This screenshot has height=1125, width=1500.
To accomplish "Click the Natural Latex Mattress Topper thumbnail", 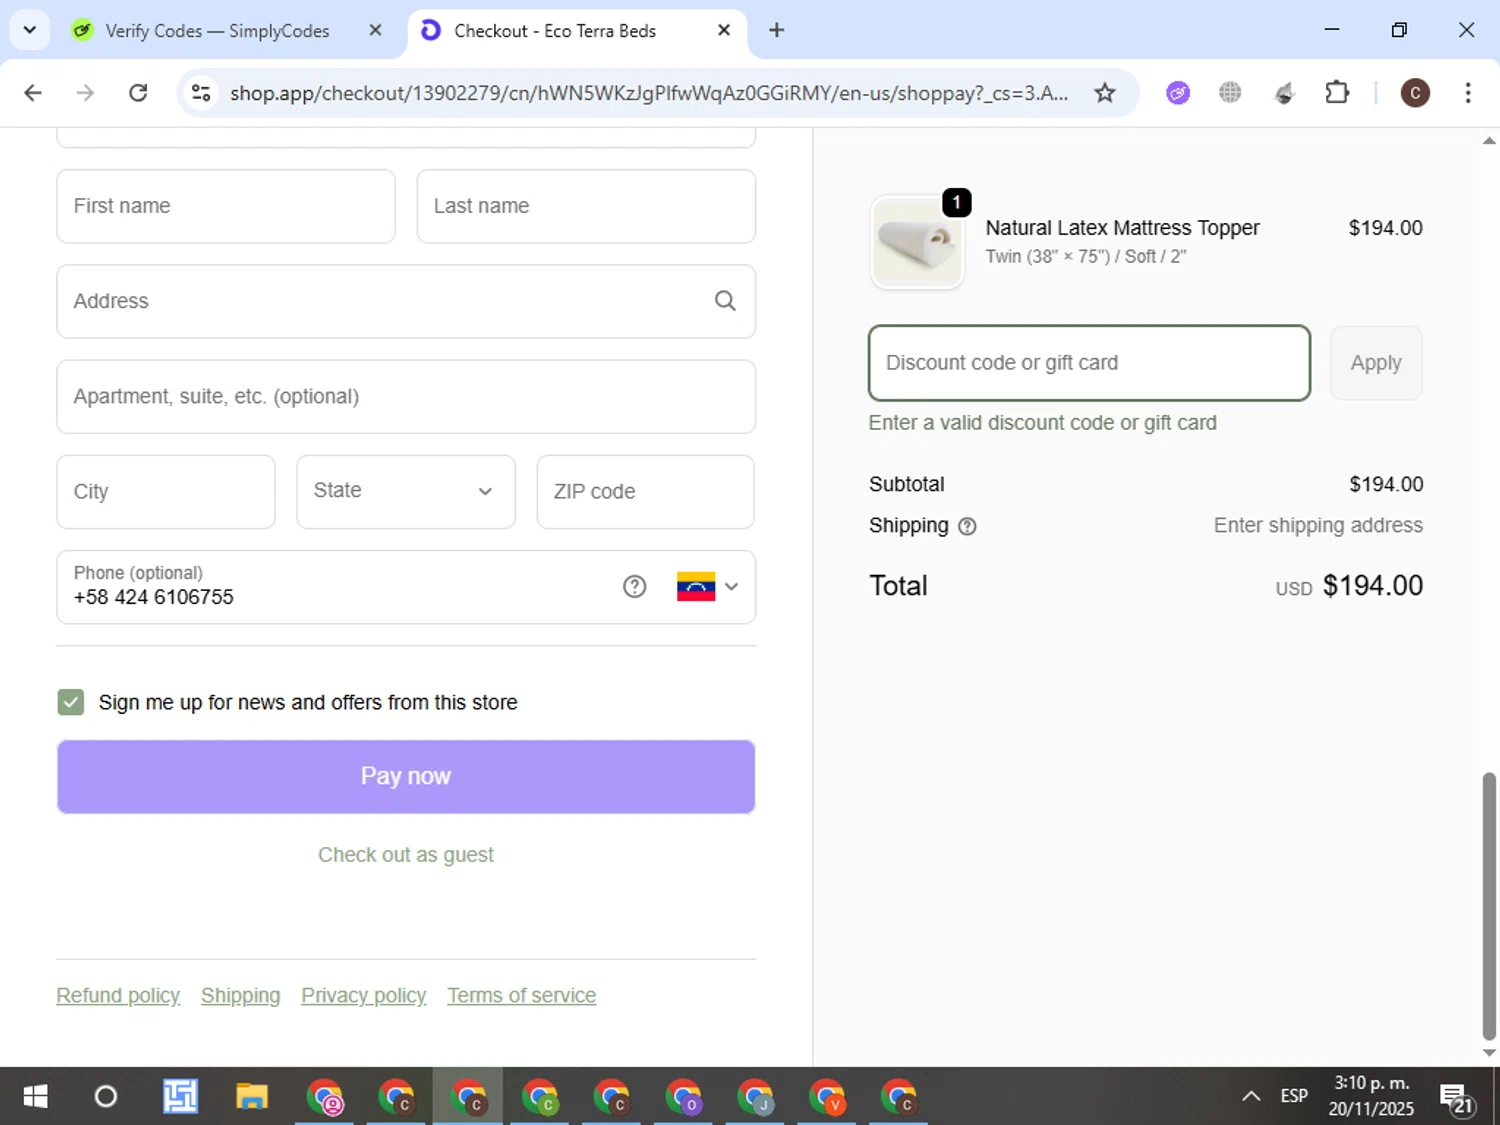I will tap(917, 243).
